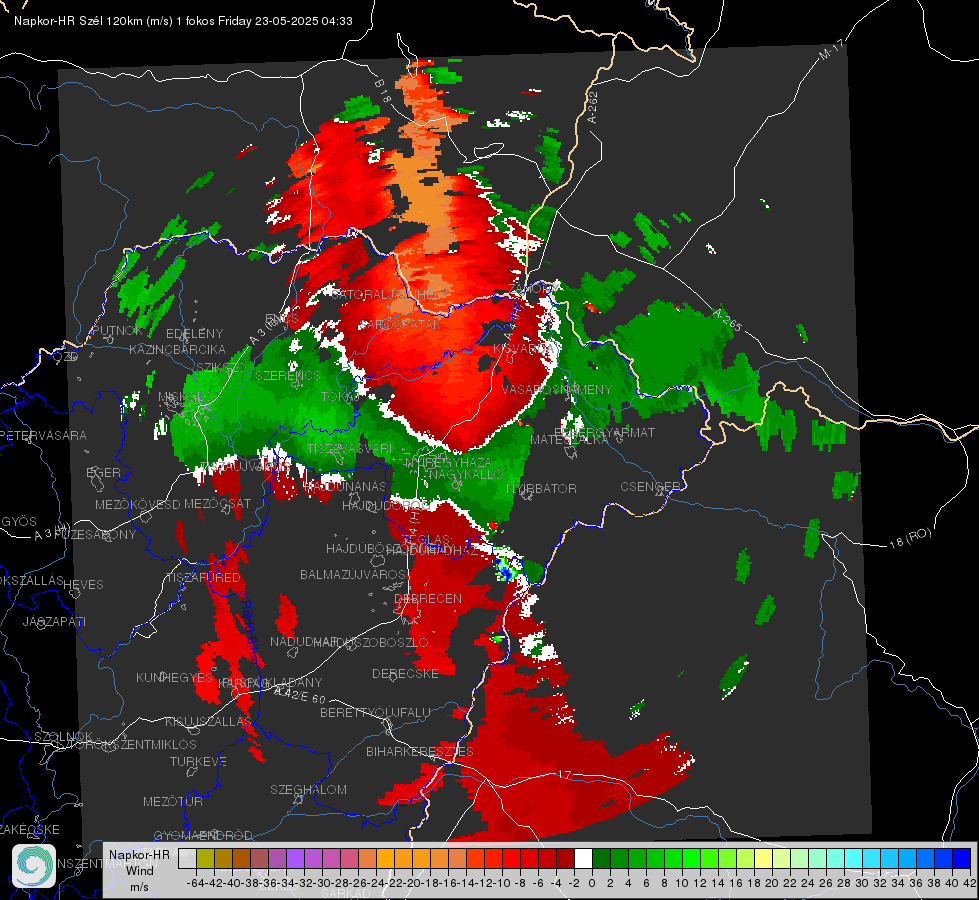Image resolution: width=979 pixels, height=900 pixels.
Task: Select the BIHARKERESZTES label
Action: [420, 751]
